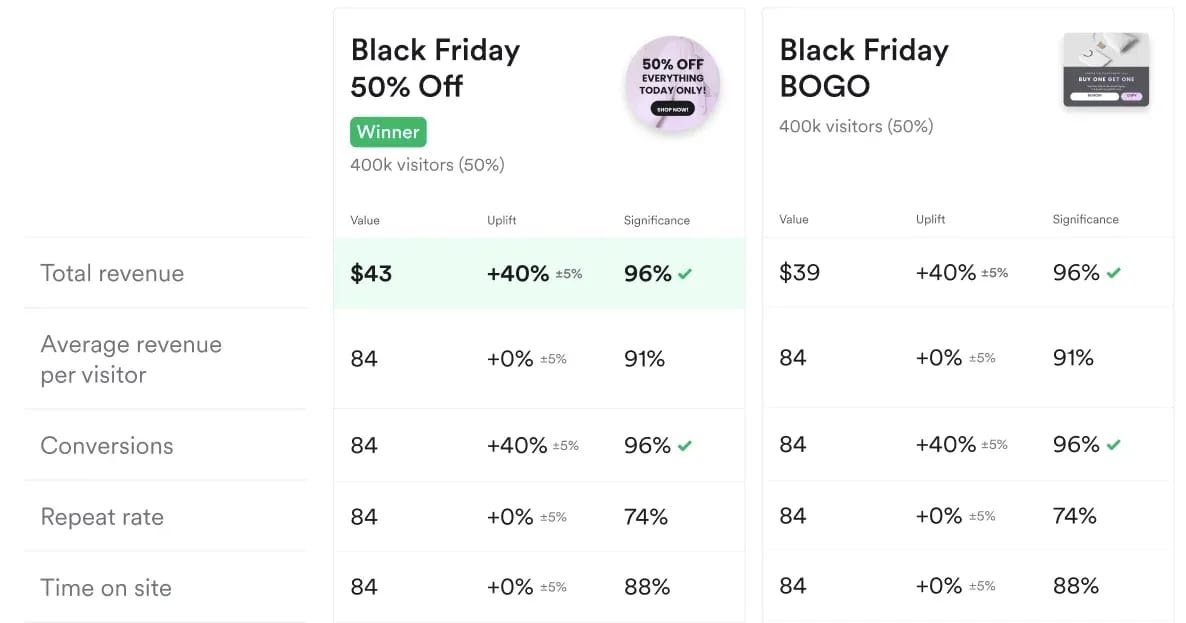Click the Black Friday 50% Off title

click(435, 68)
